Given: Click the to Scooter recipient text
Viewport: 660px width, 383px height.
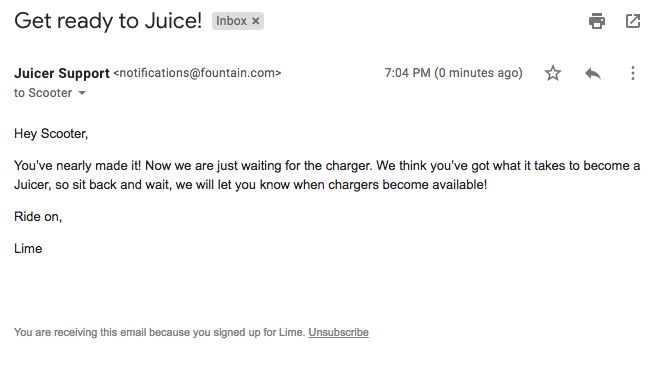Looking at the screenshot, I should click(43, 93).
